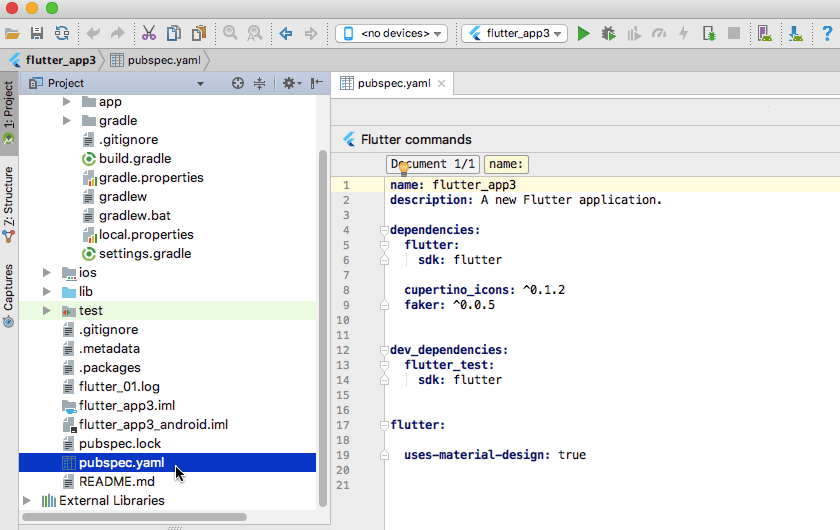Toggle the 1: Project side tab
Image resolution: width=840 pixels, height=530 pixels.
[9, 113]
